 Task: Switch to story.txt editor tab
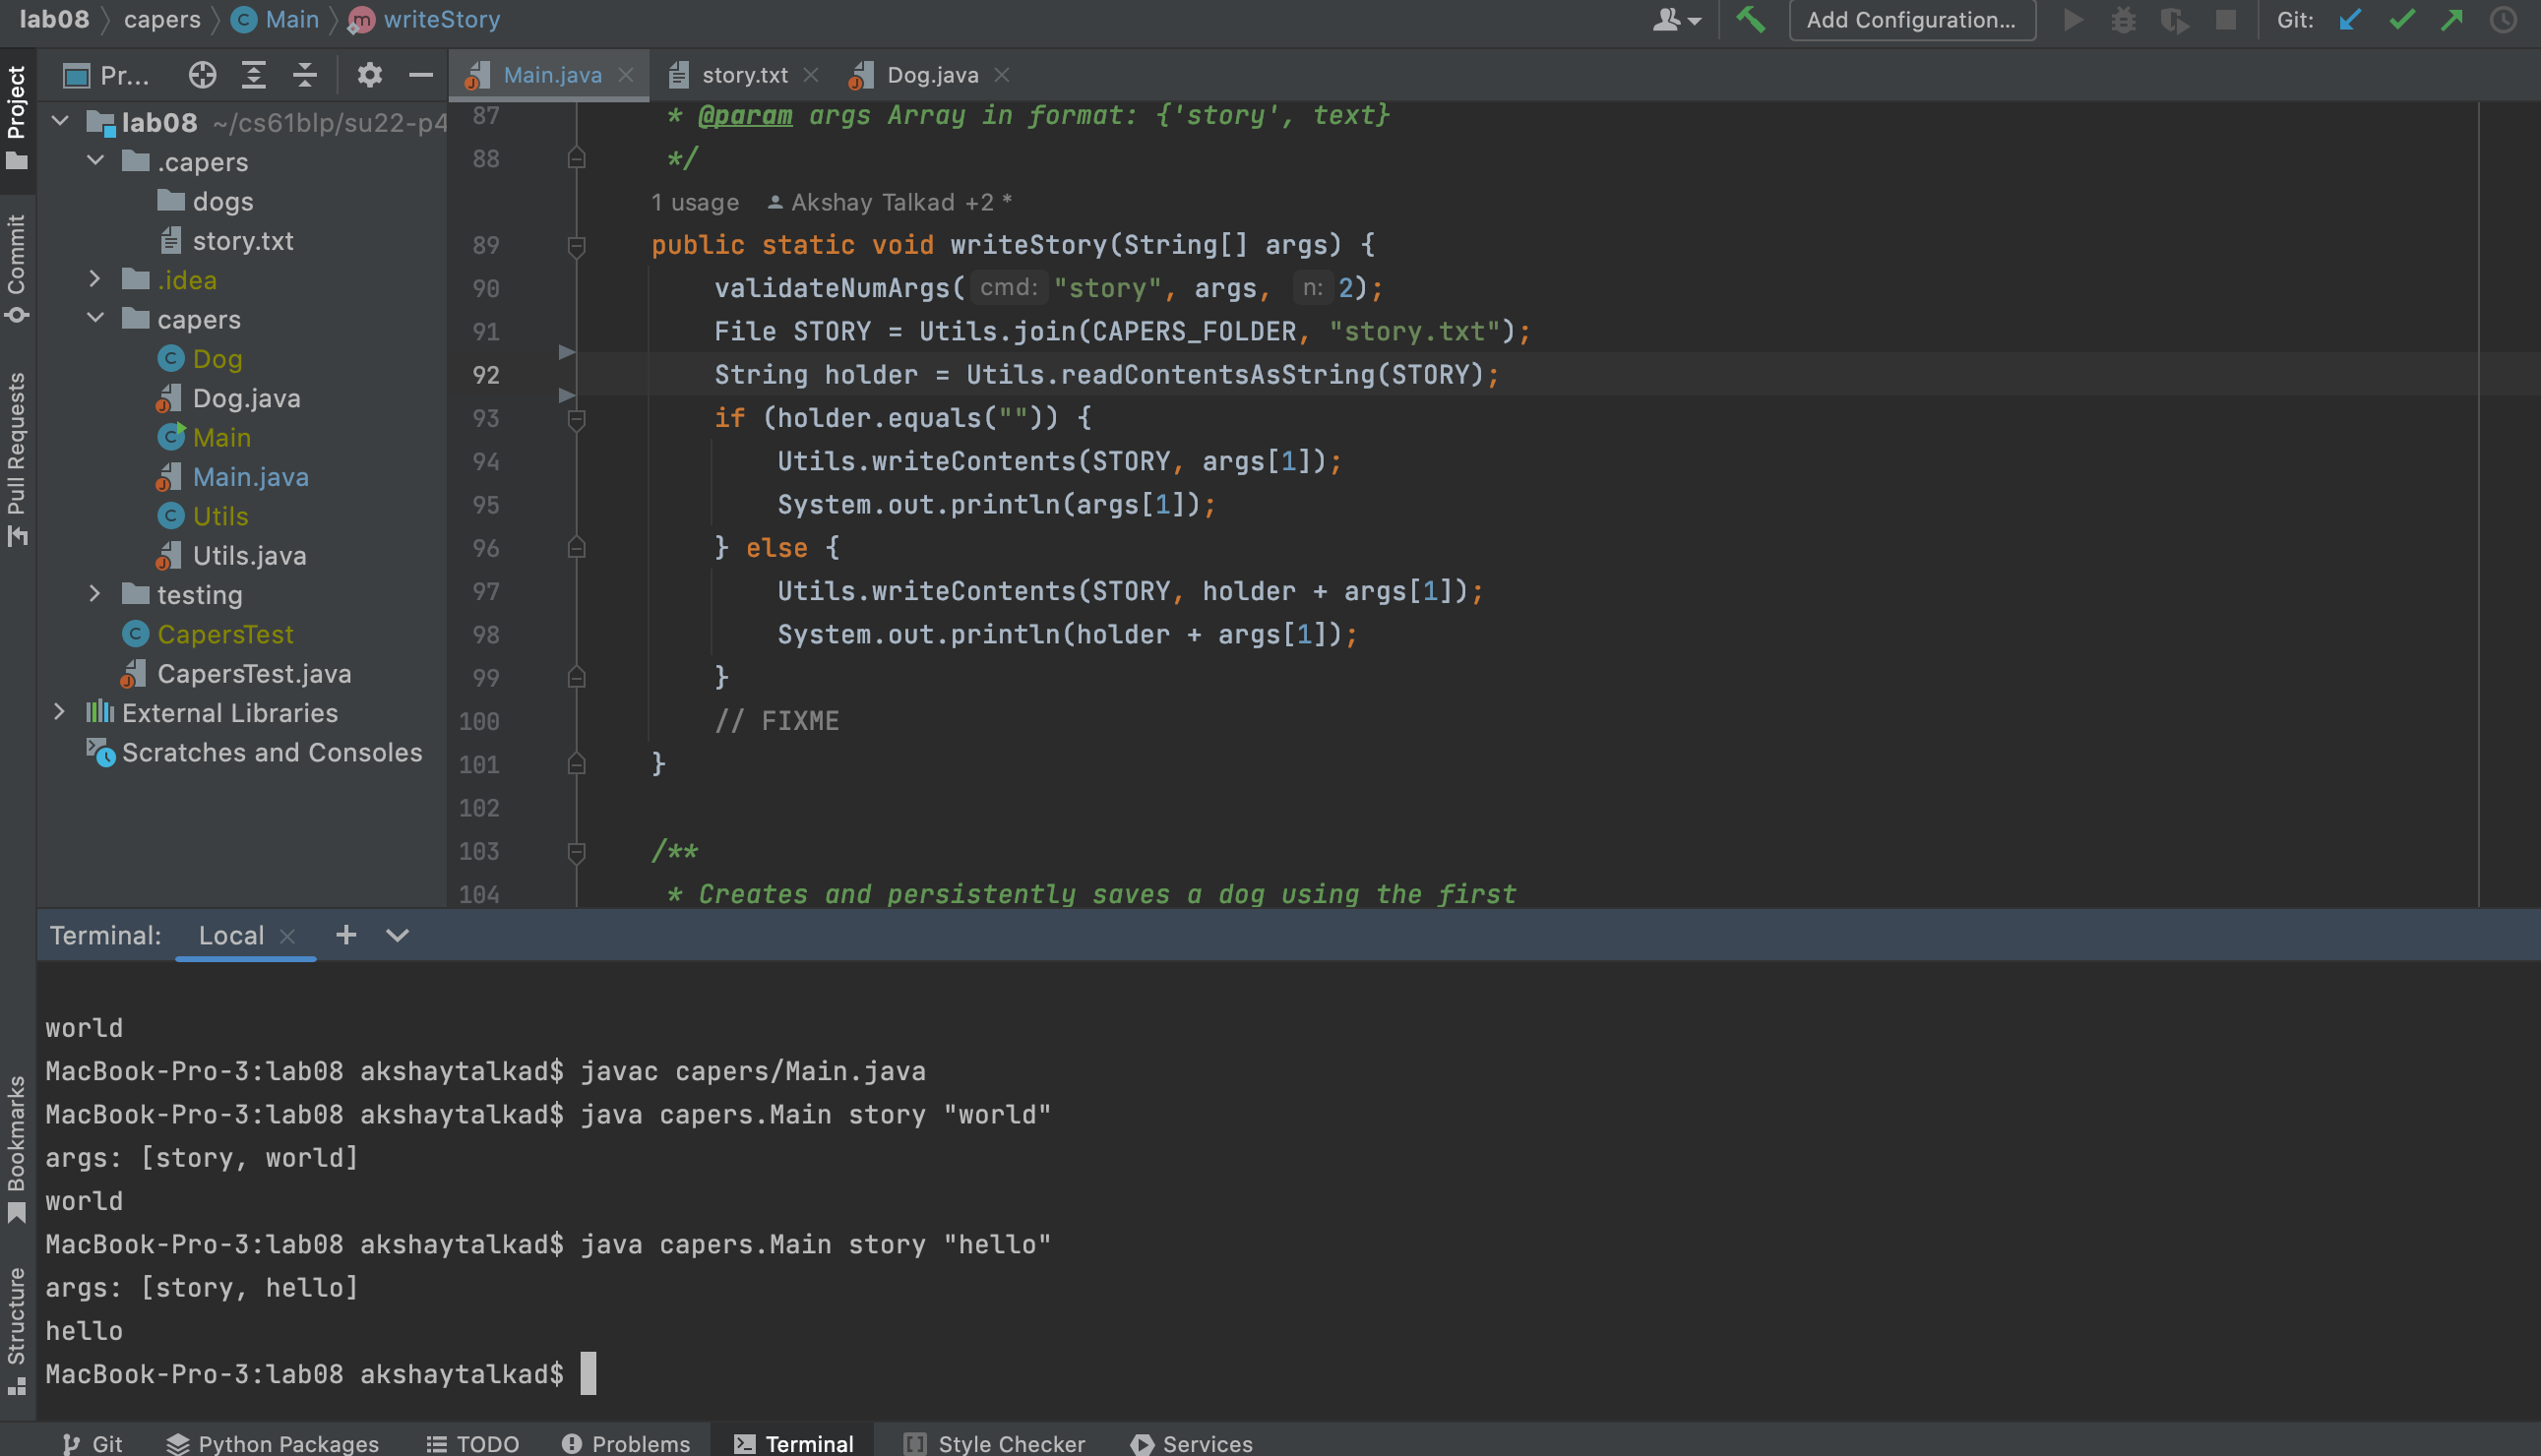click(744, 75)
